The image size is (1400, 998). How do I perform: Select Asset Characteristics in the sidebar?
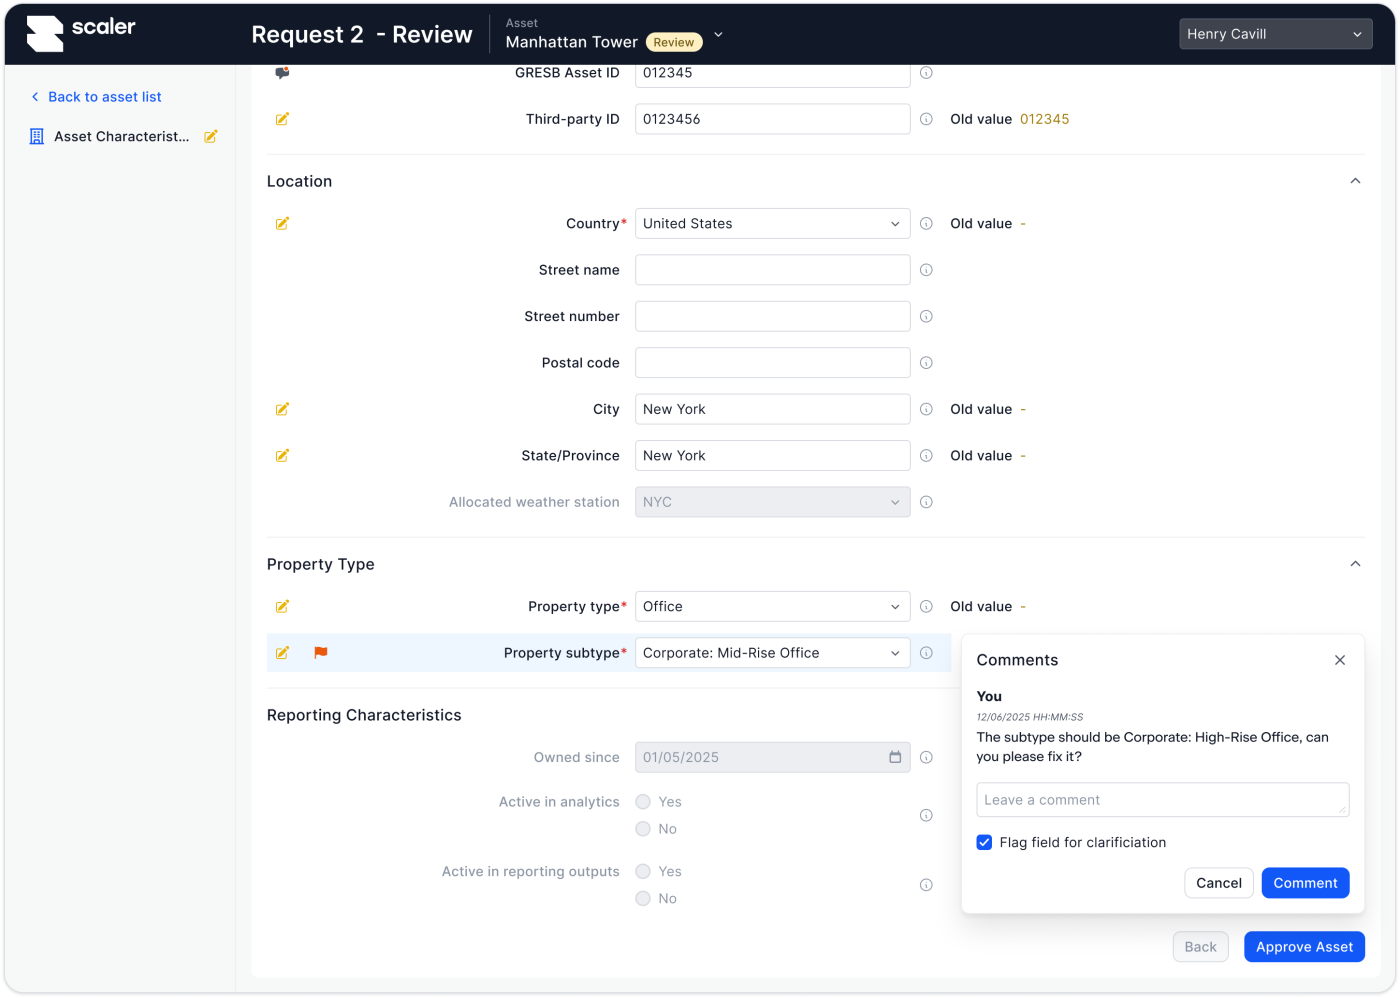(121, 137)
